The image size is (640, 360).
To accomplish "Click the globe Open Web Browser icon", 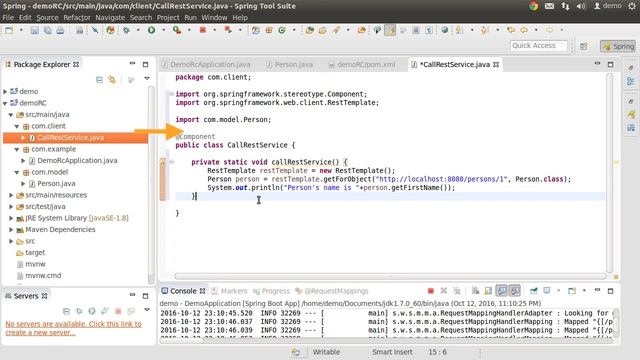I will 444,30.
